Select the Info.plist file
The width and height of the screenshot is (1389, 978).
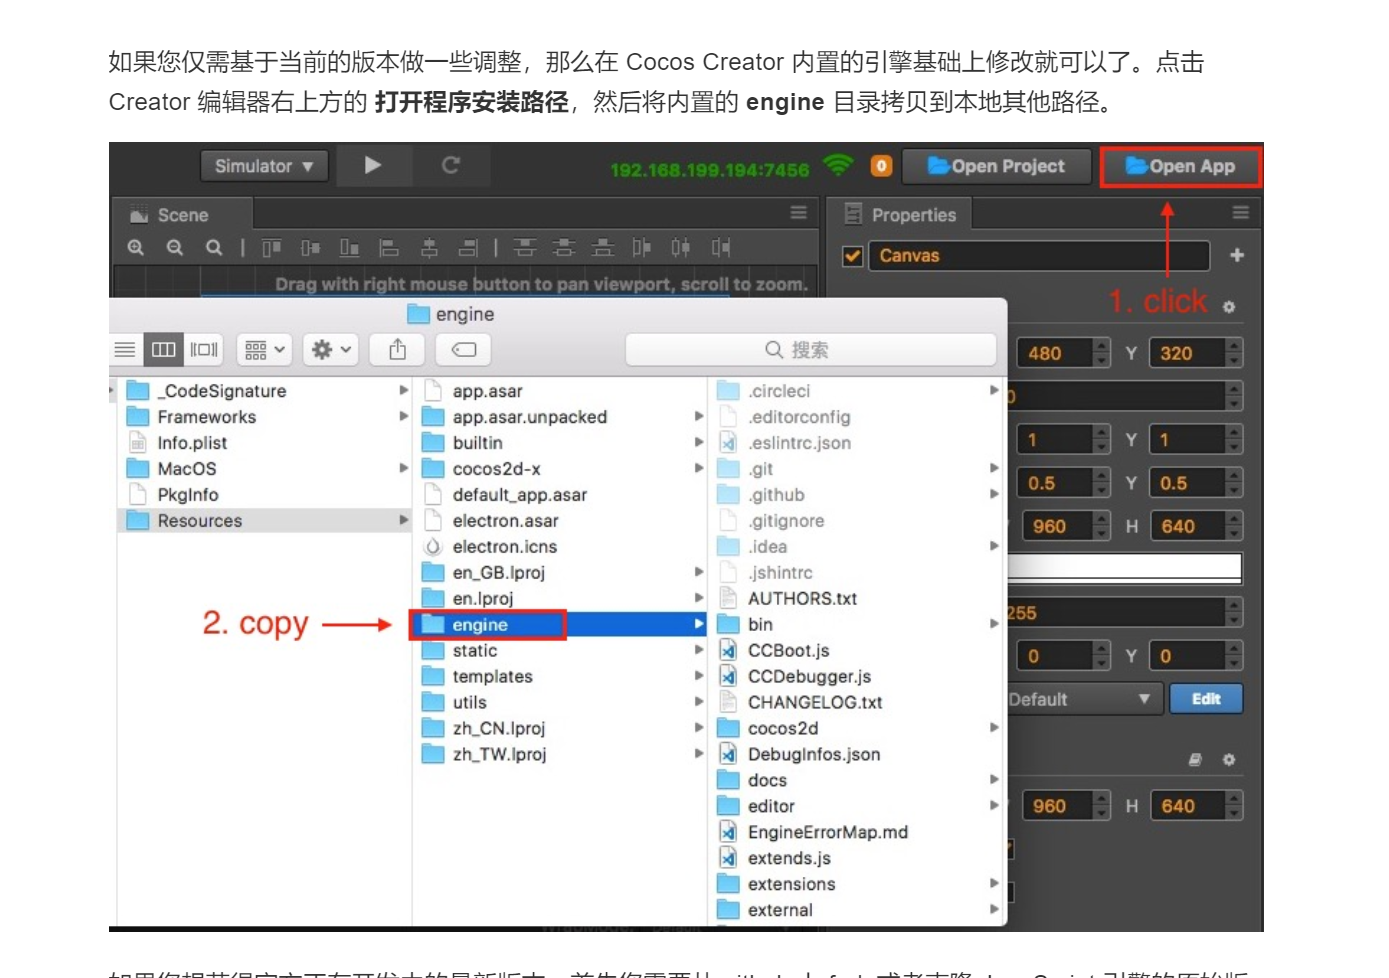(x=264, y=443)
